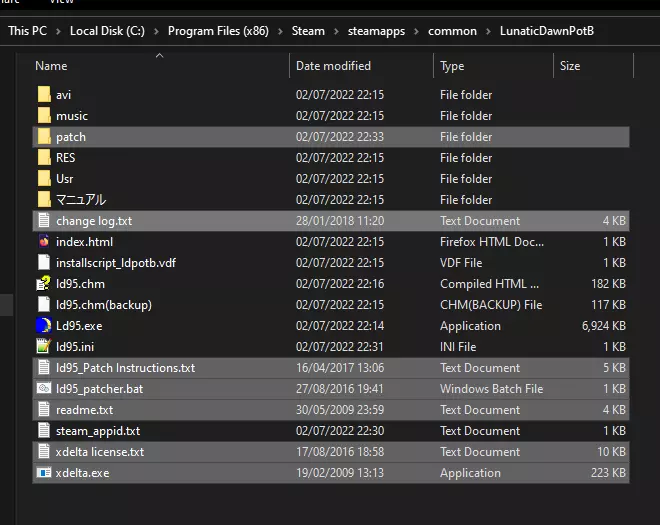
Task: Select the file name RES
Action: [x=66, y=157]
